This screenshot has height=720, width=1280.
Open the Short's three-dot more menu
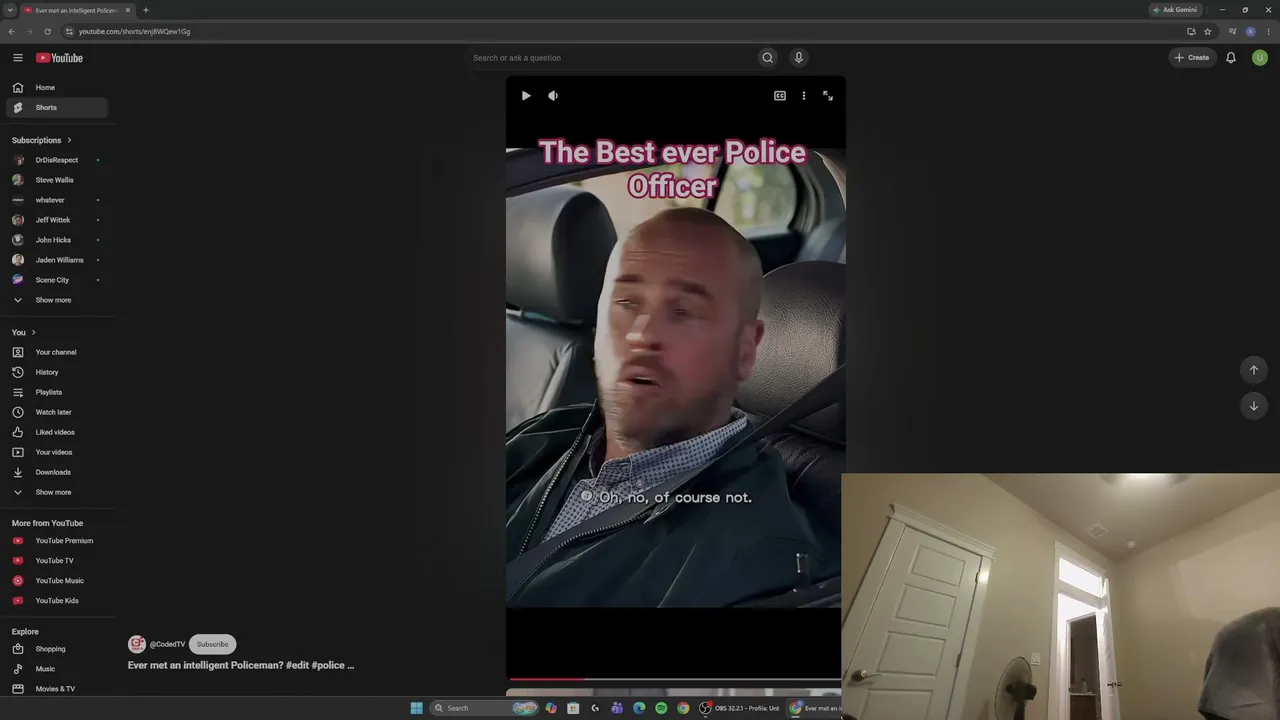(x=804, y=96)
